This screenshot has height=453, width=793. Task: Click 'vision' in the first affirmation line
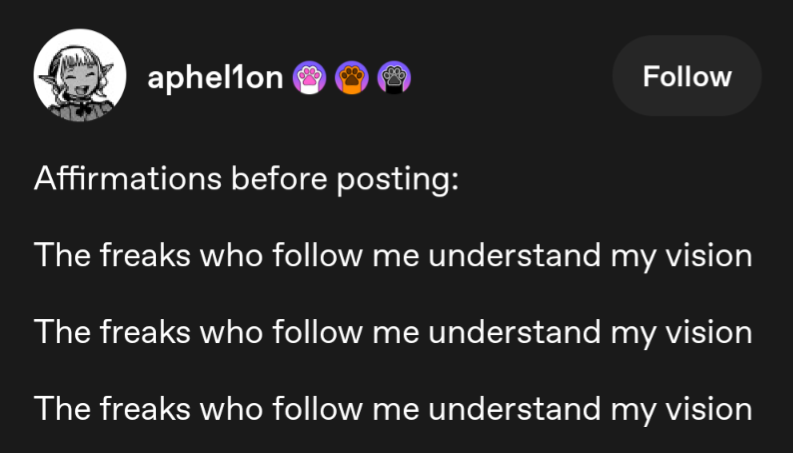tap(709, 255)
